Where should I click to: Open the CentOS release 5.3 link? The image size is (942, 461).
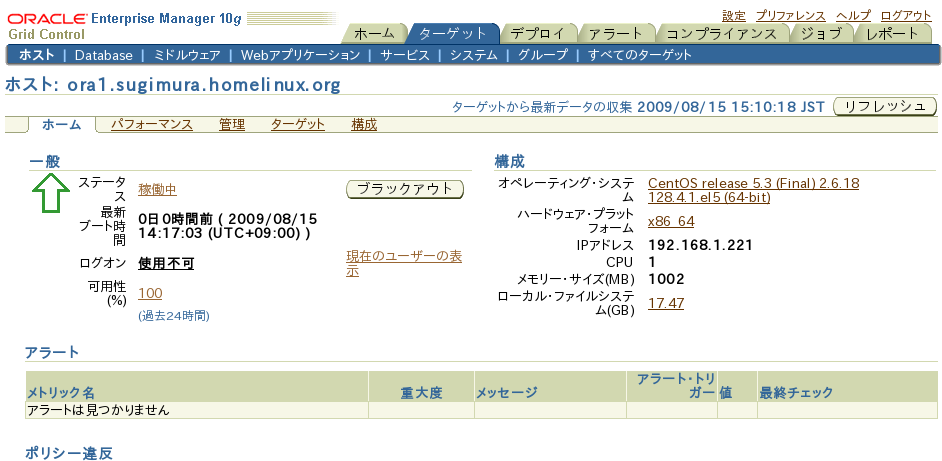753,190
